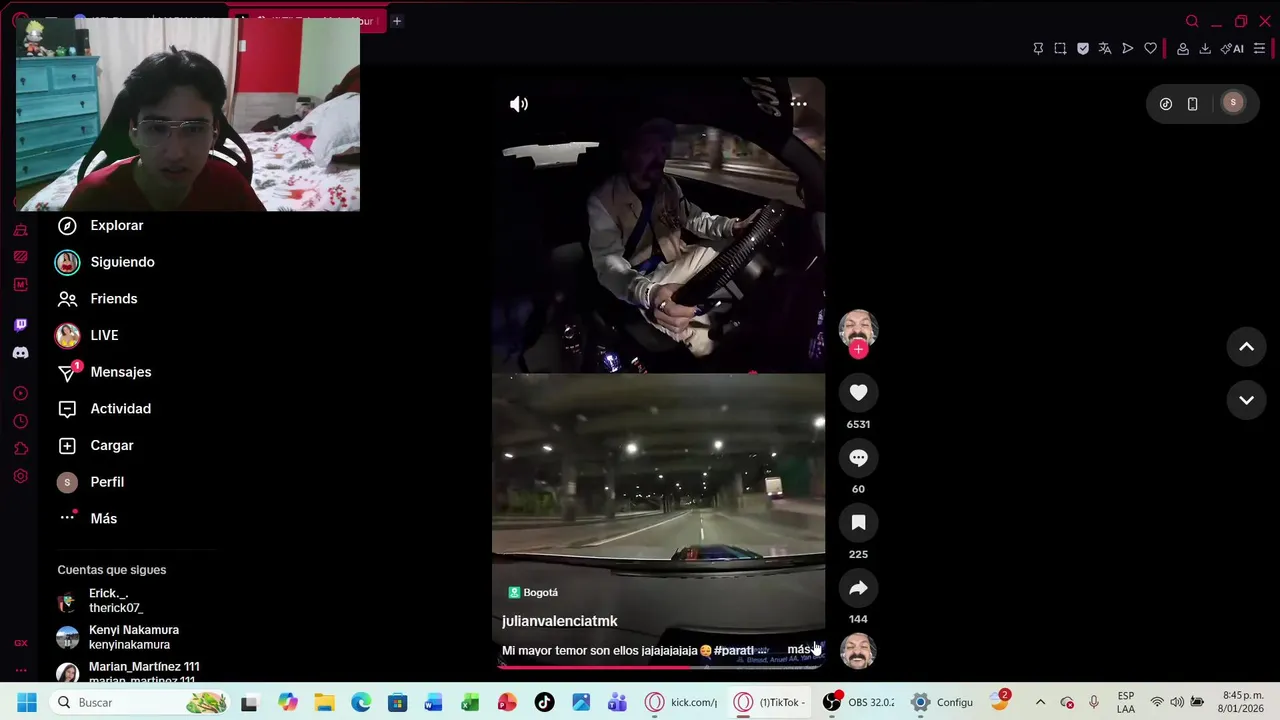Switch to OBS 32.0 in taskbar
Screen dimensions: 1280x720
pyautogui.click(x=859, y=703)
